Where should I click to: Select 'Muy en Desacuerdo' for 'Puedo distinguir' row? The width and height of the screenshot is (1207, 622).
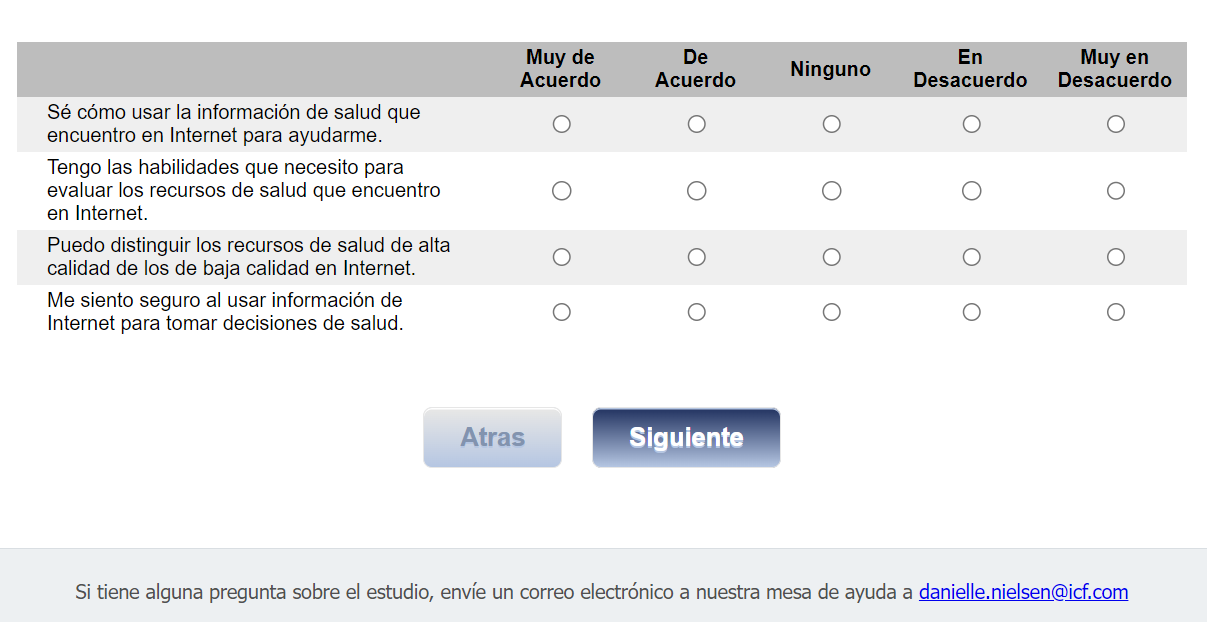1116,257
